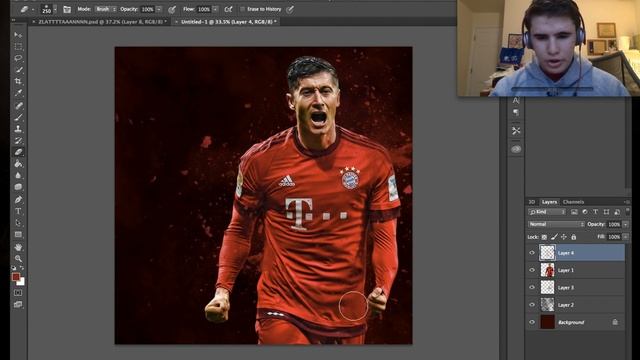
Task: Select the Clone Stamp tool
Action: click(18, 129)
